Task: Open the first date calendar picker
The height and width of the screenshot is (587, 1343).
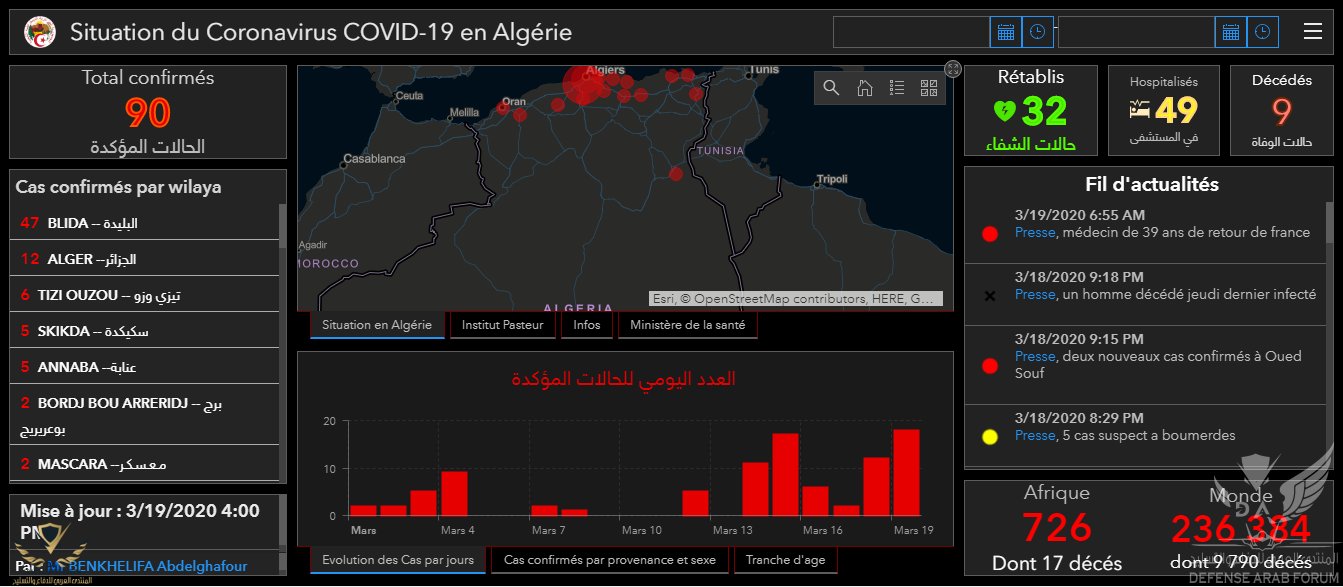Action: 1005,32
